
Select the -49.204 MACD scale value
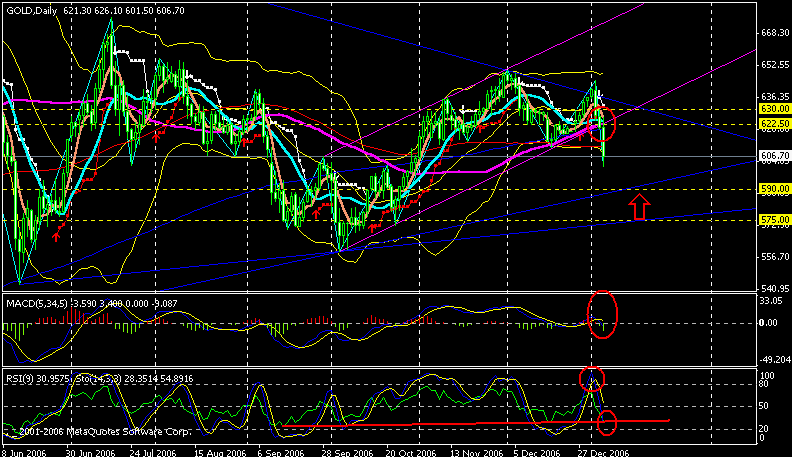pyautogui.click(x=775, y=360)
